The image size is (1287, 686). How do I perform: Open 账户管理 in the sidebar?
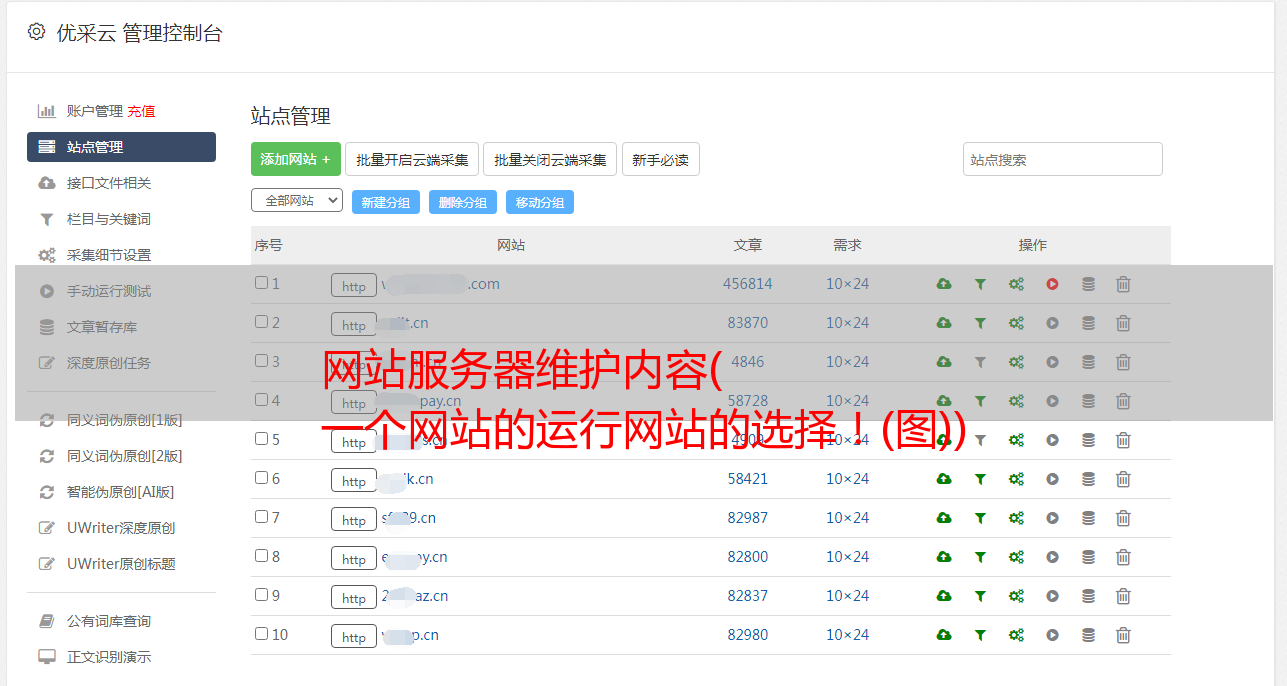coord(95,111)
